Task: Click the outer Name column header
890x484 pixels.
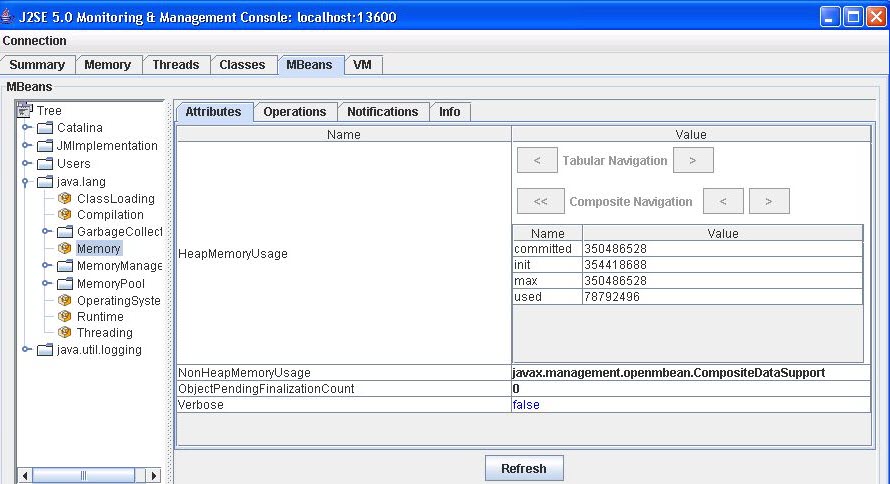Action: pyautogui.click(x=344, y=134)
